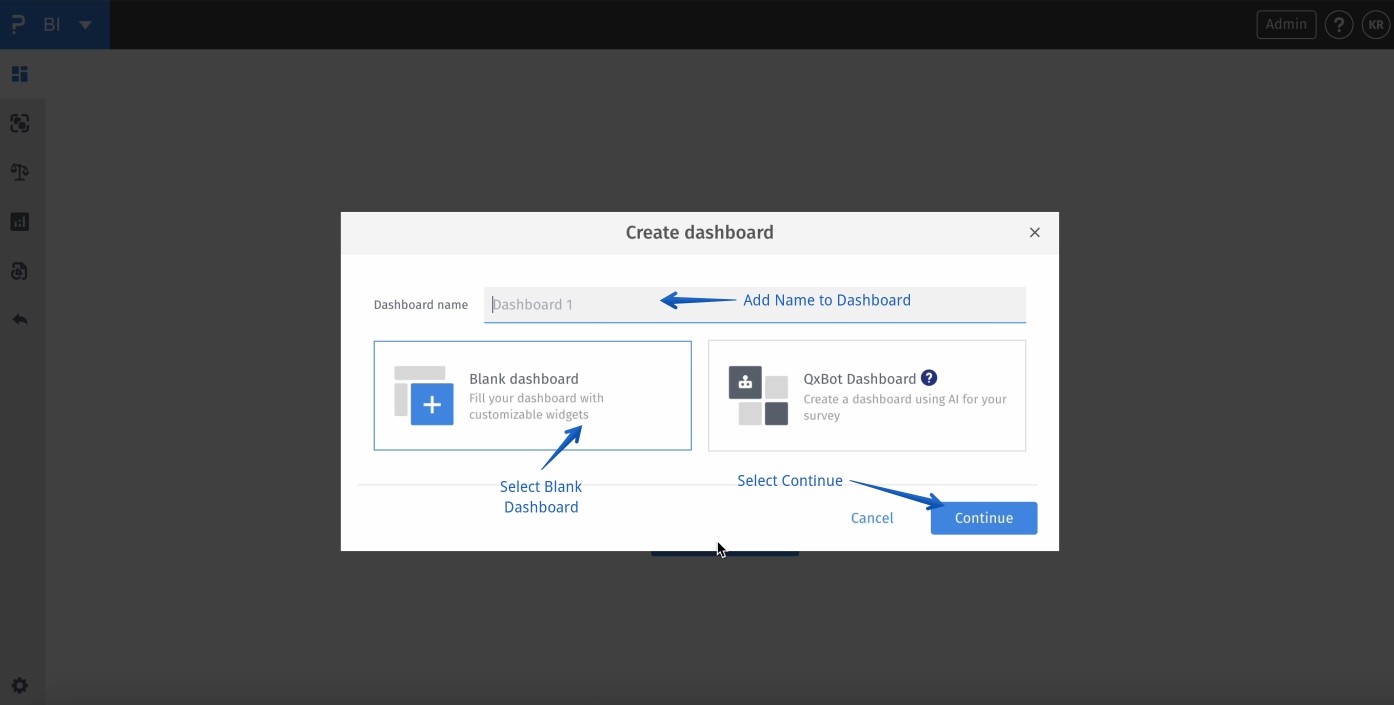This screenshot has width=1394, height=705.
Task: Click the Admin button
Action: (x=1286, y=24)
